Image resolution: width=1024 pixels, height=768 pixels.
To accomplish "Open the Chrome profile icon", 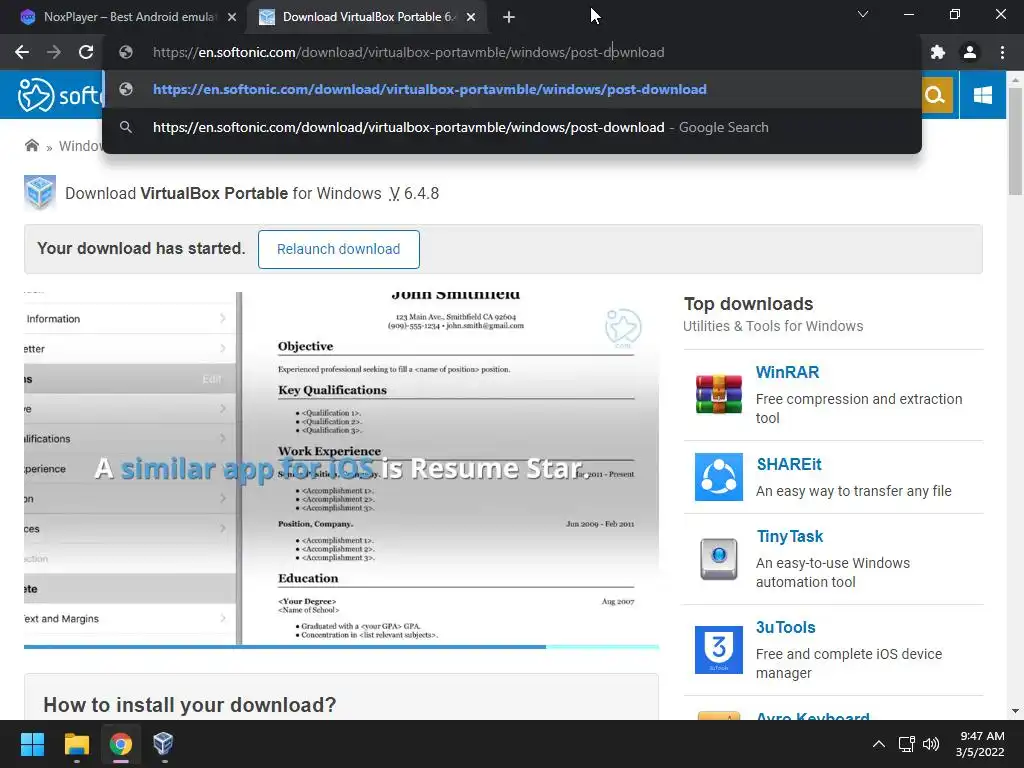I will tap(970, 52).
